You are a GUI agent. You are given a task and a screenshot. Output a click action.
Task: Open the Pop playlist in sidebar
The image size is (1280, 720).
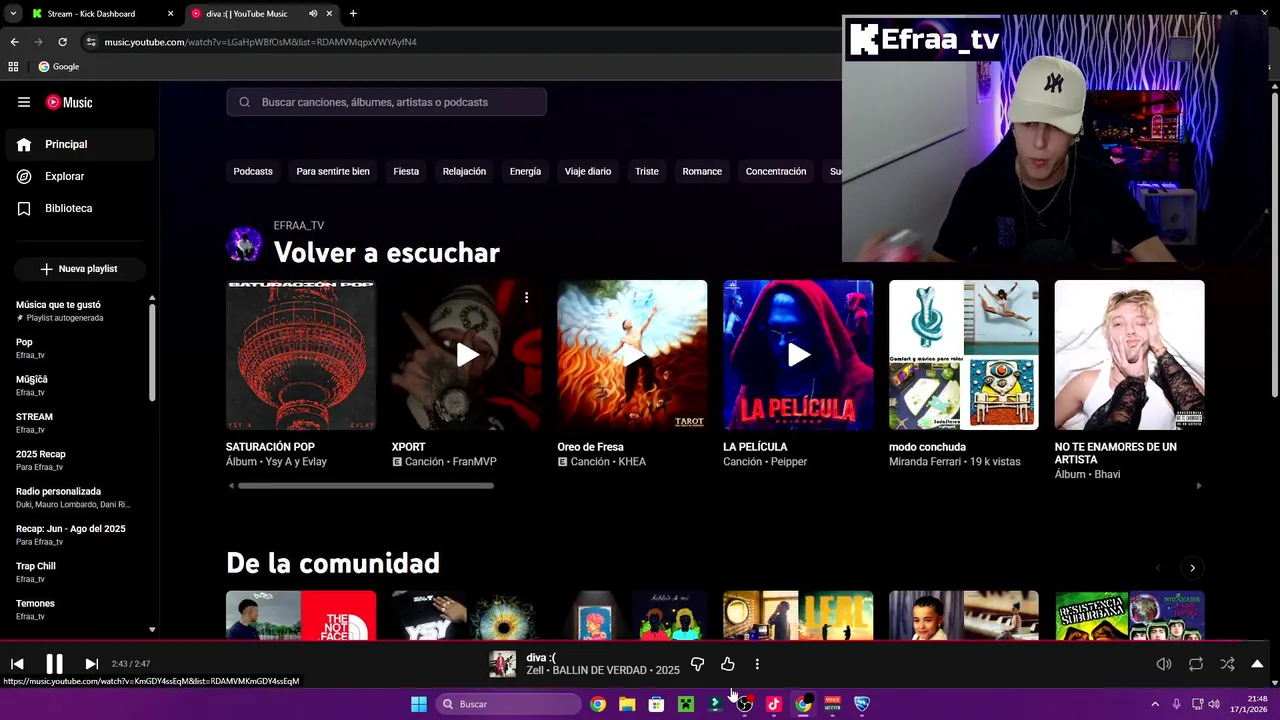[x=76, y=348]
